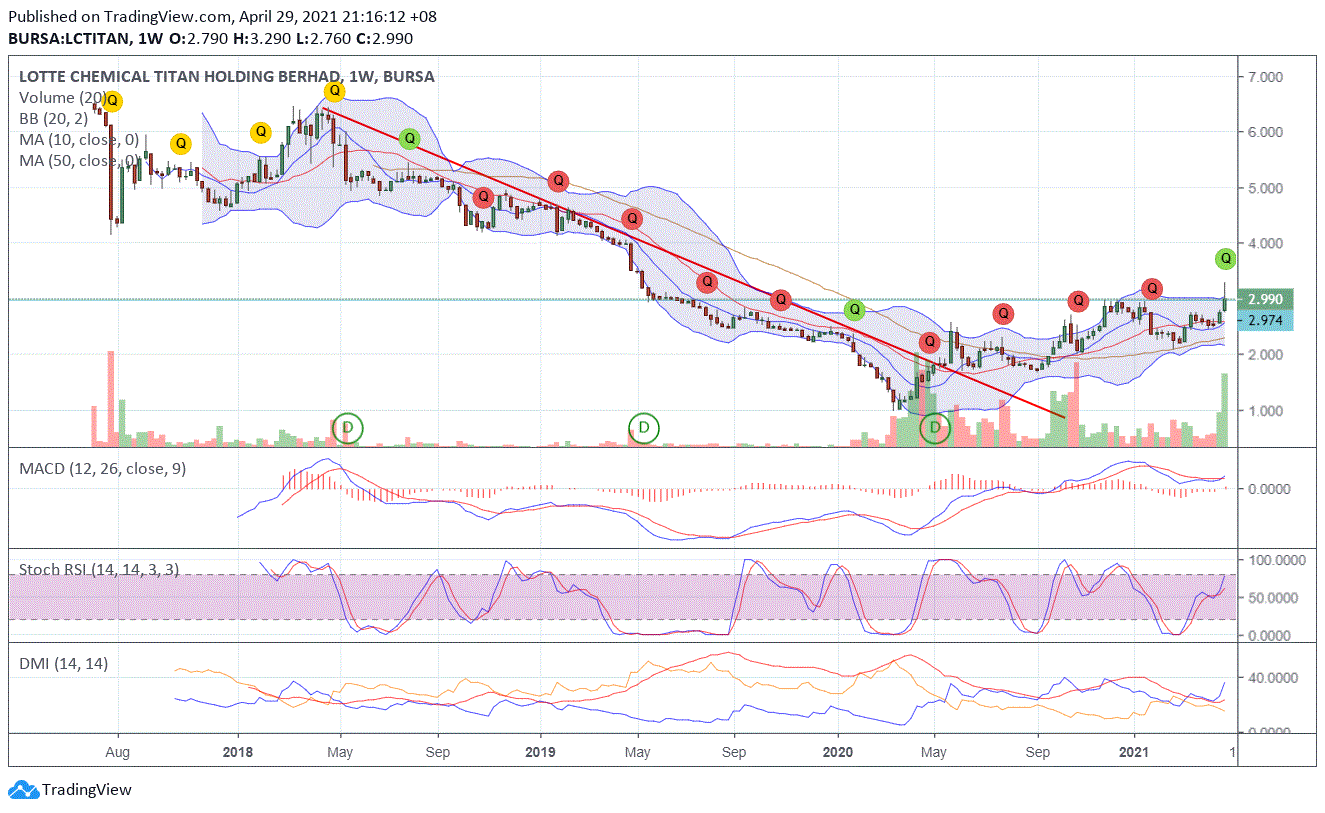Click the dividend D marker at May 2018
Viewport: 1325px width, 813px height.
(x=348, y=428)
